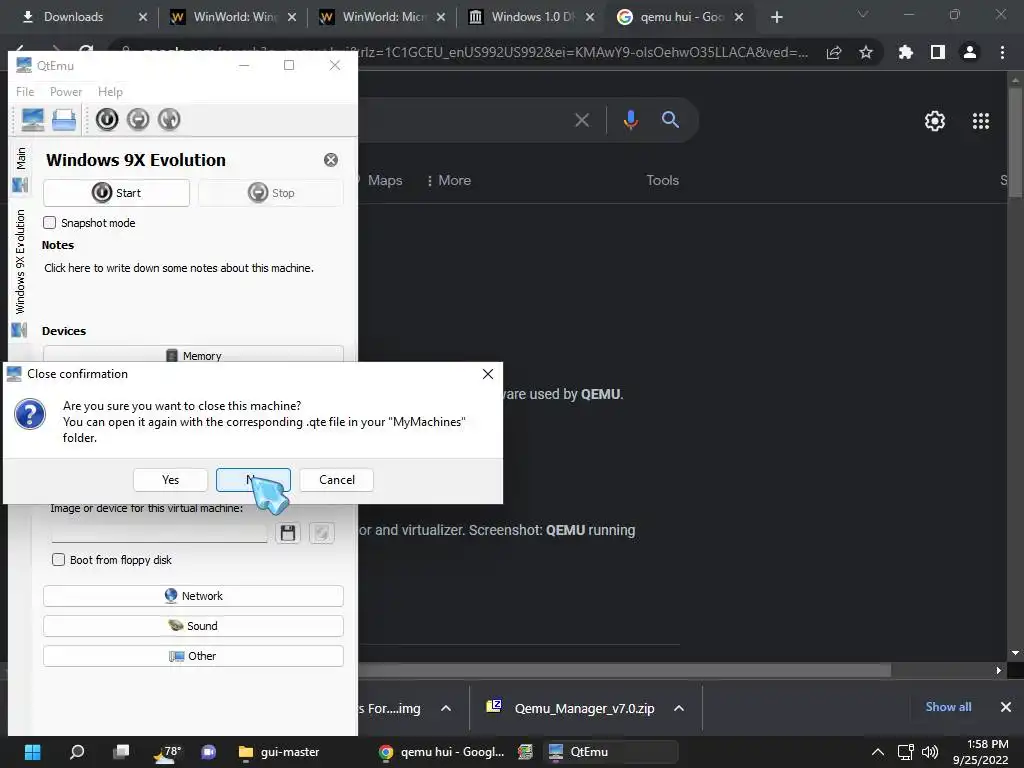
Task: Click the Stop machine button
Action: click(x=270, y=193)
